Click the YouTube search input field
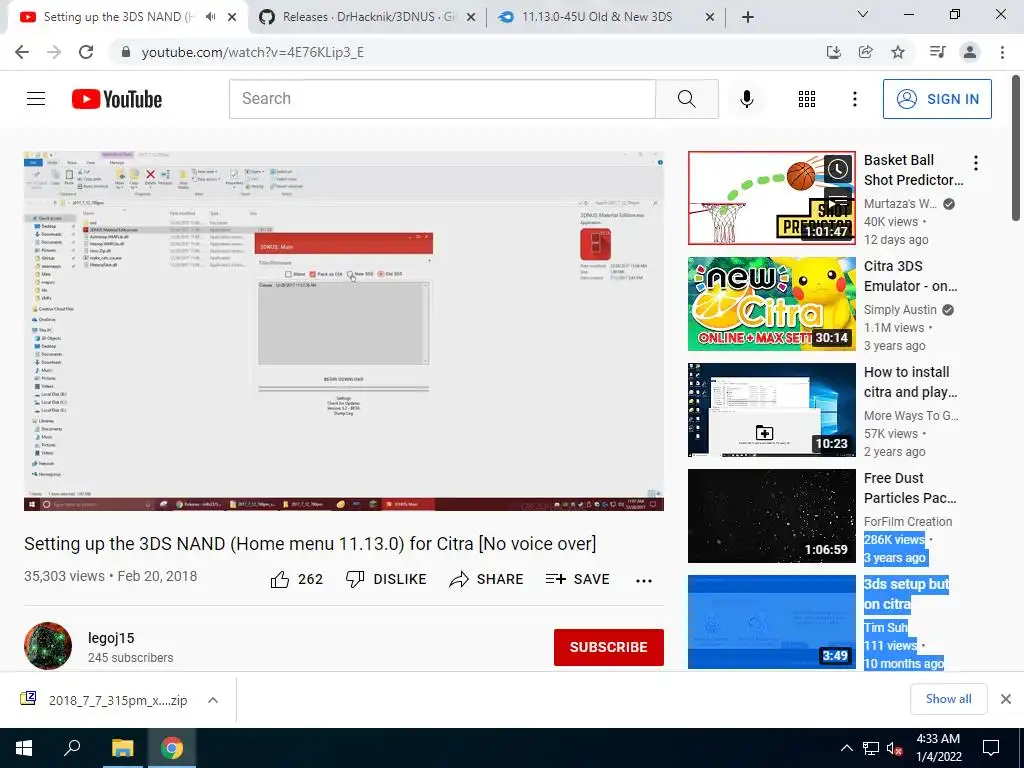Screen dimensions: 1024x768 click(x=442, y=99)
